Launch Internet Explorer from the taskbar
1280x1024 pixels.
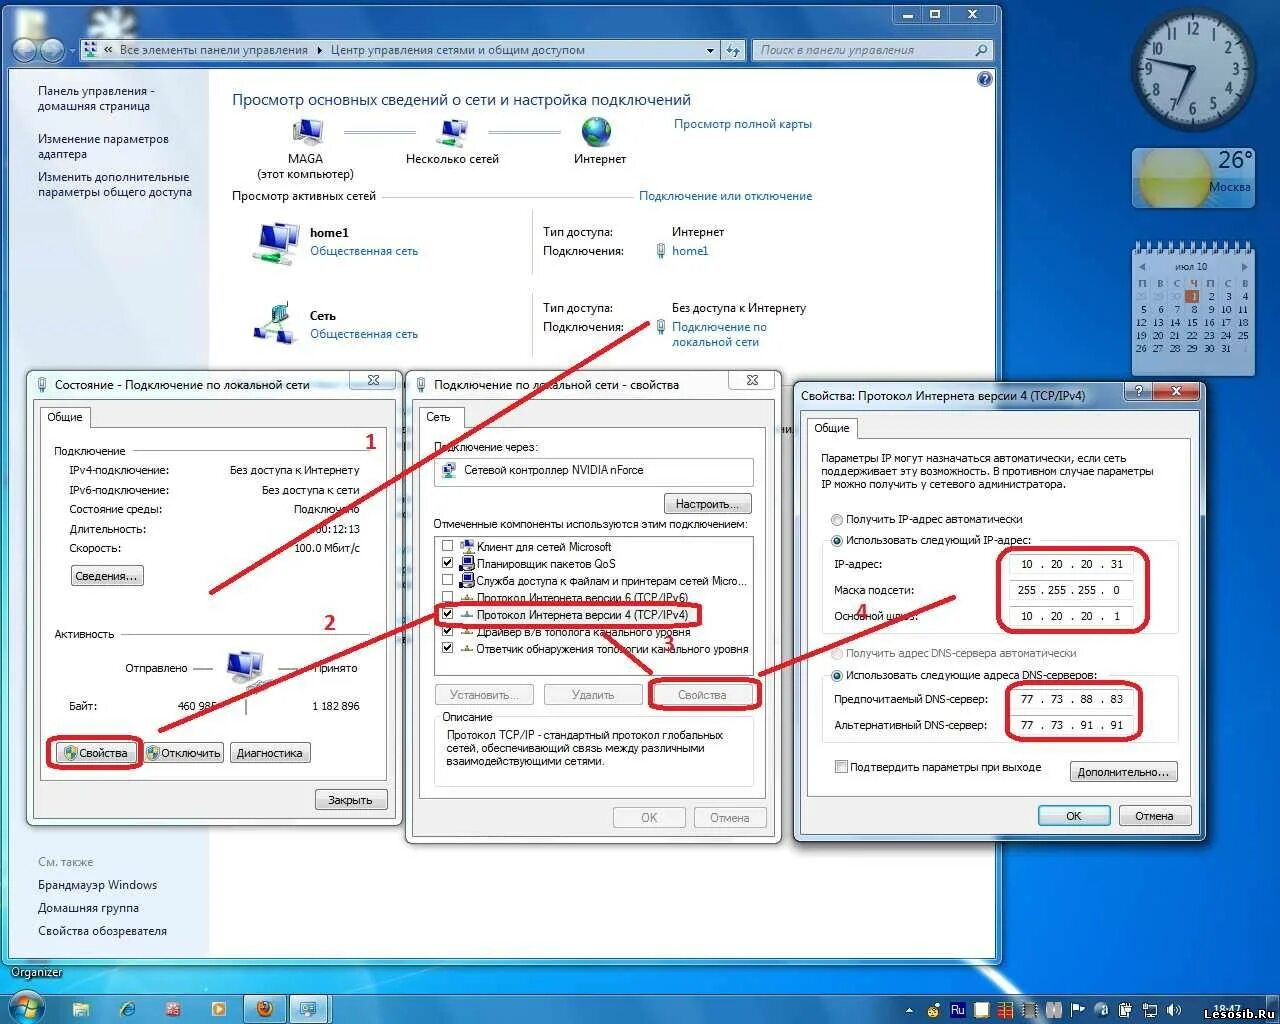point(127,1009)
